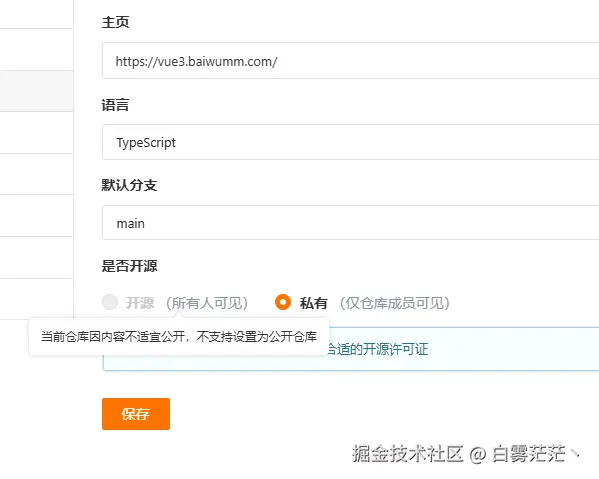Open the 语言 TypeScript dropdown
This screenshot has height=479, width=599.
click(x=350, y=142)
